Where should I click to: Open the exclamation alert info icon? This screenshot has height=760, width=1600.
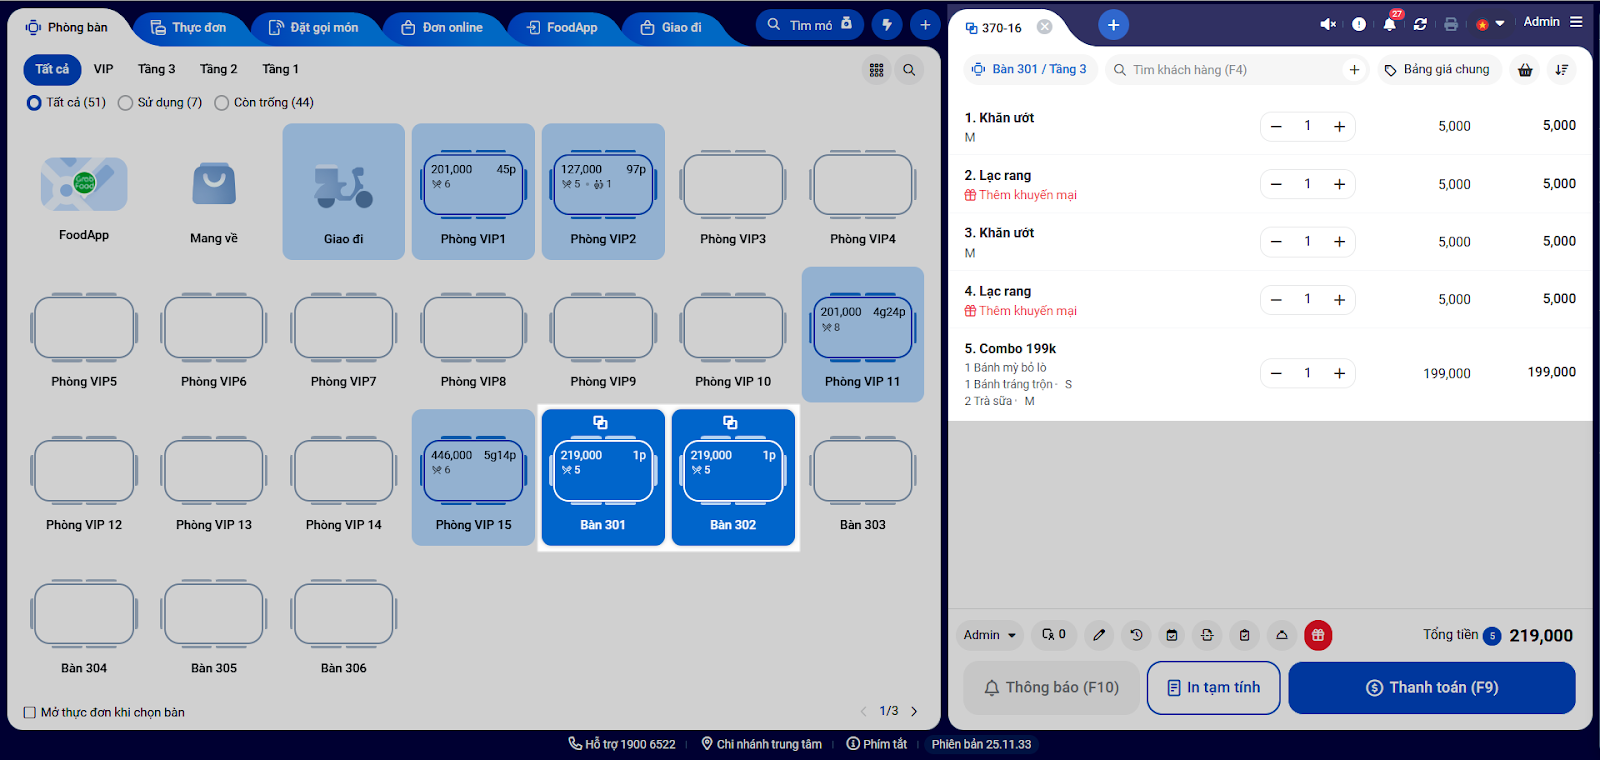(1359, 24)
